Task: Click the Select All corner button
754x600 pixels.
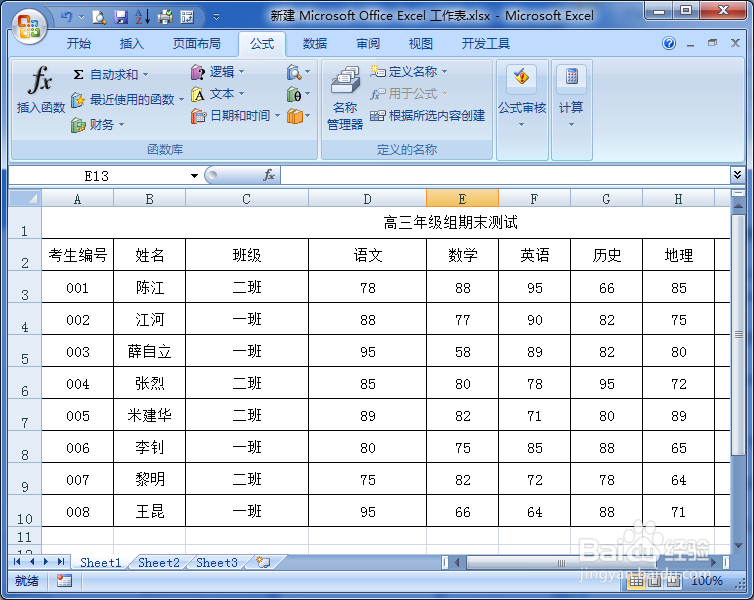Action: tap(25, 198)
